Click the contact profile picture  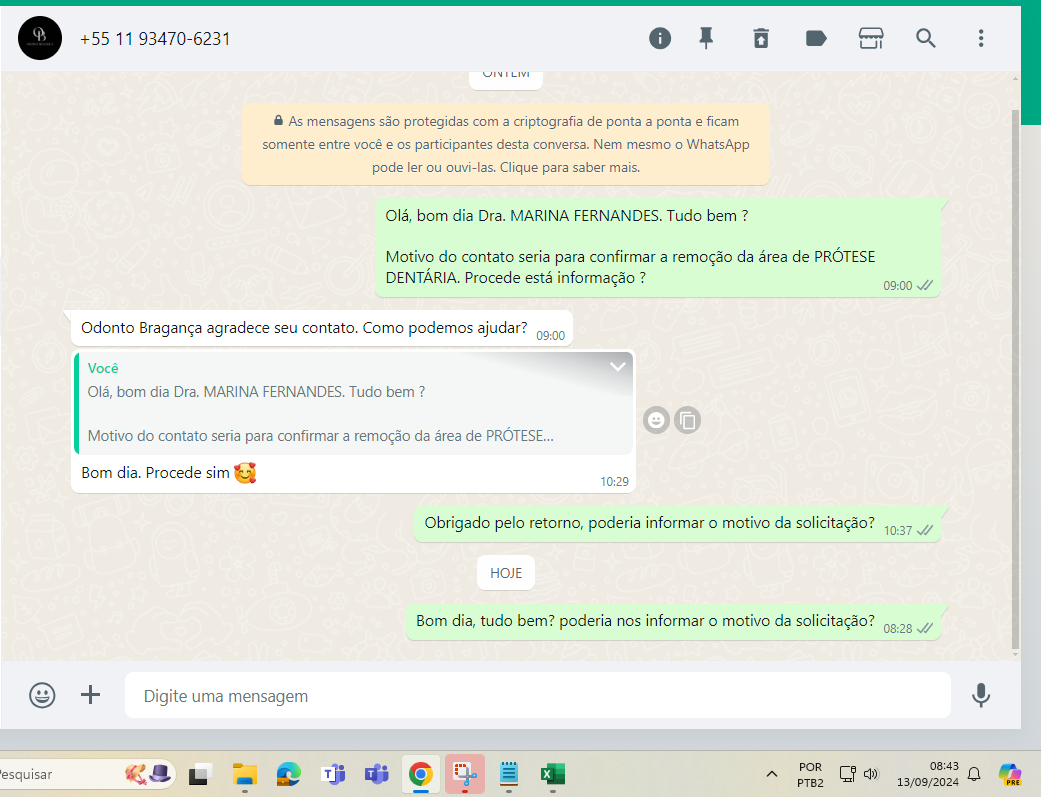coord(40,39)
